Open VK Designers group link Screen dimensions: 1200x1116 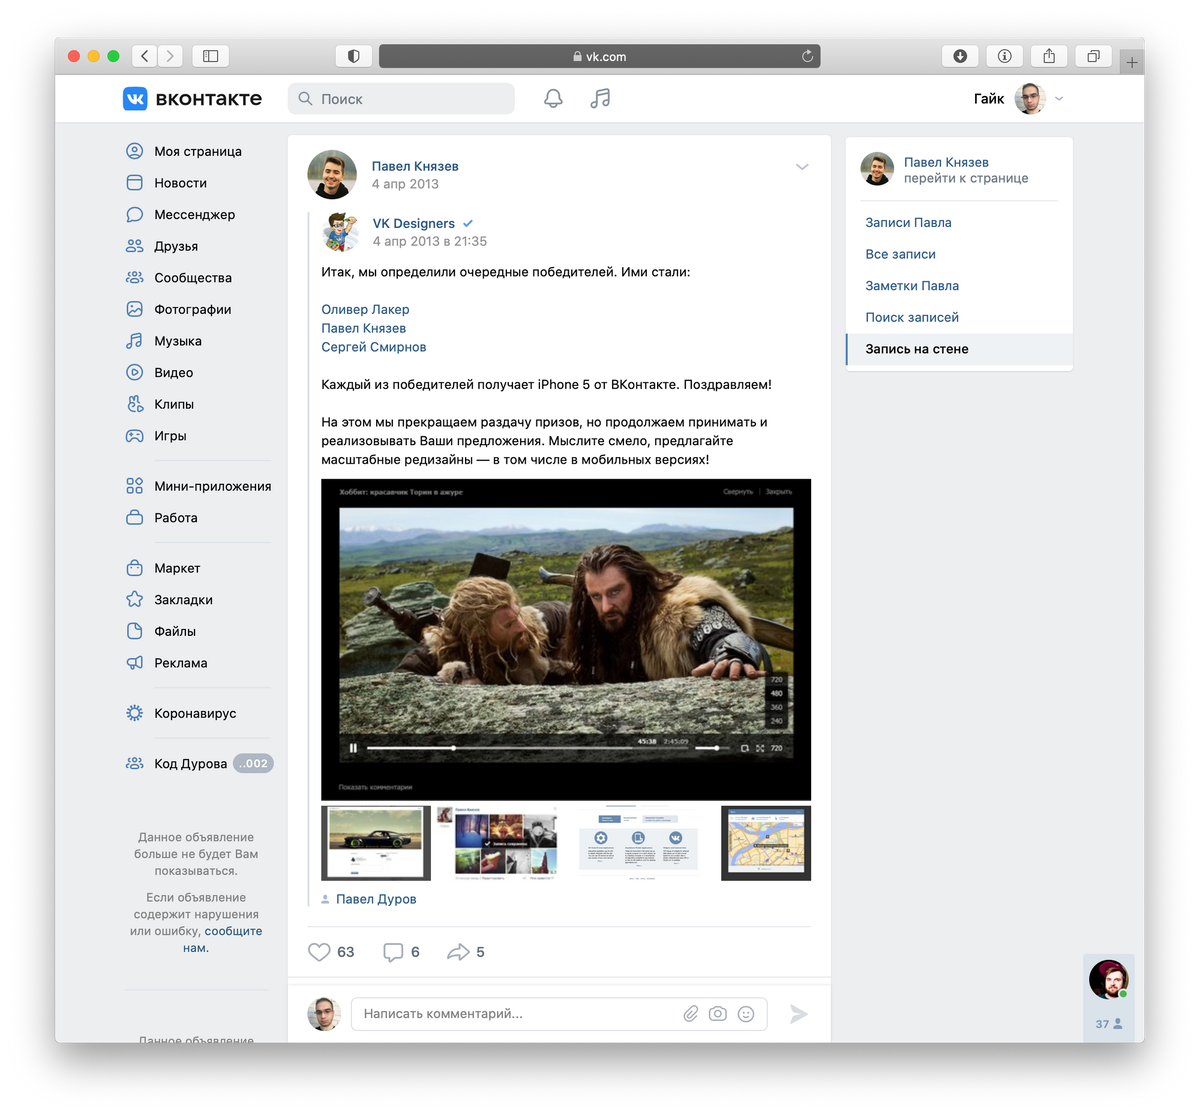(414, 223)
